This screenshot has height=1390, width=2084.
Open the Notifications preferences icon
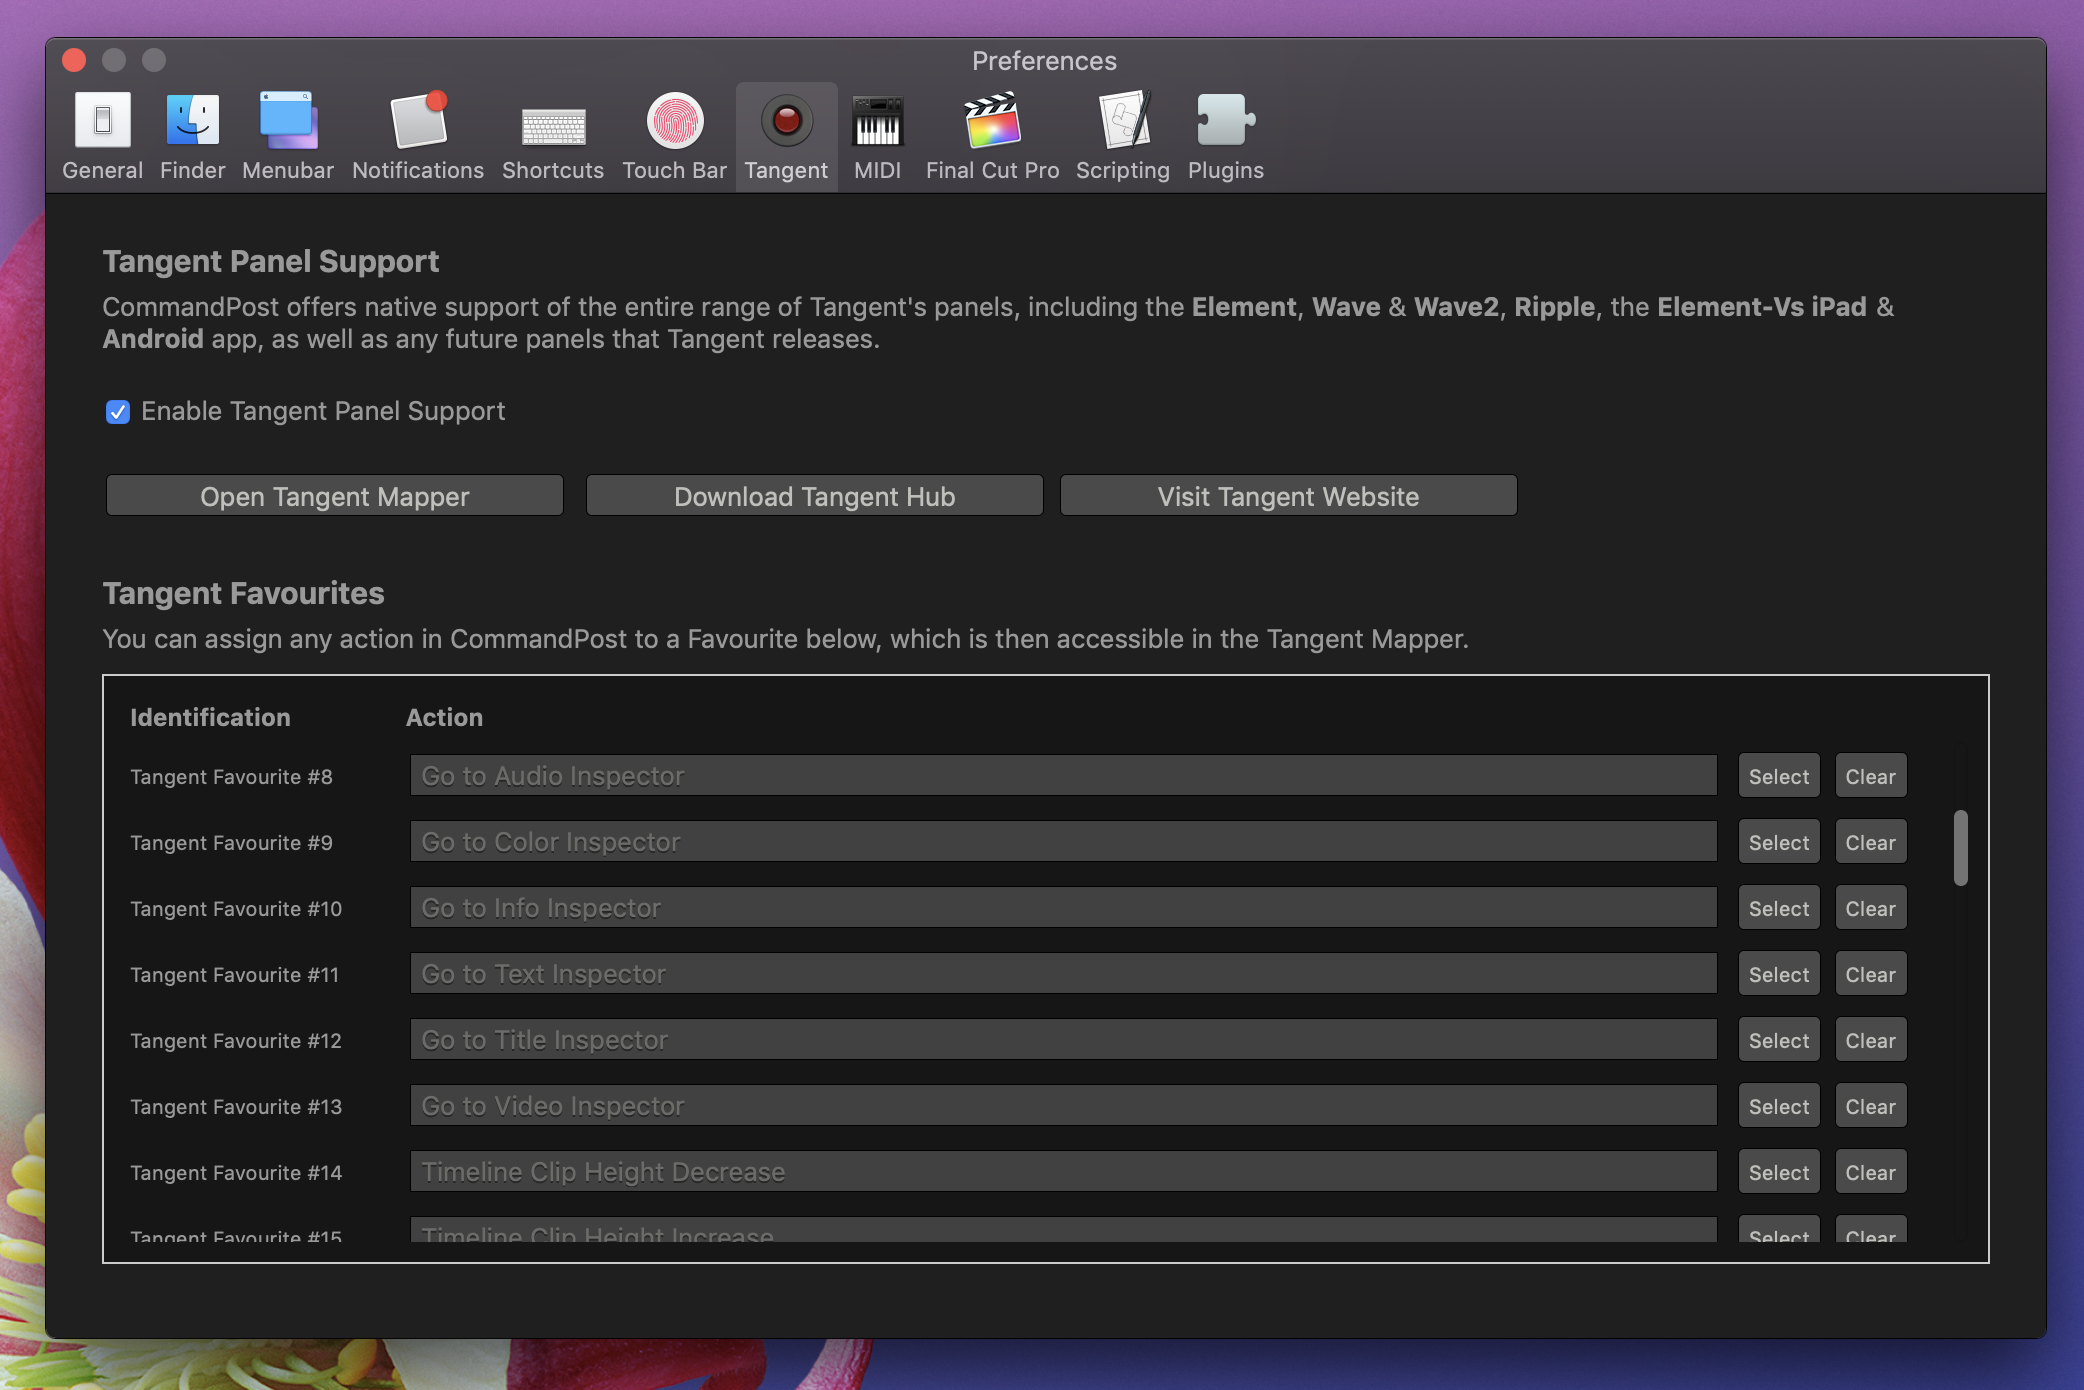(416, 135)
